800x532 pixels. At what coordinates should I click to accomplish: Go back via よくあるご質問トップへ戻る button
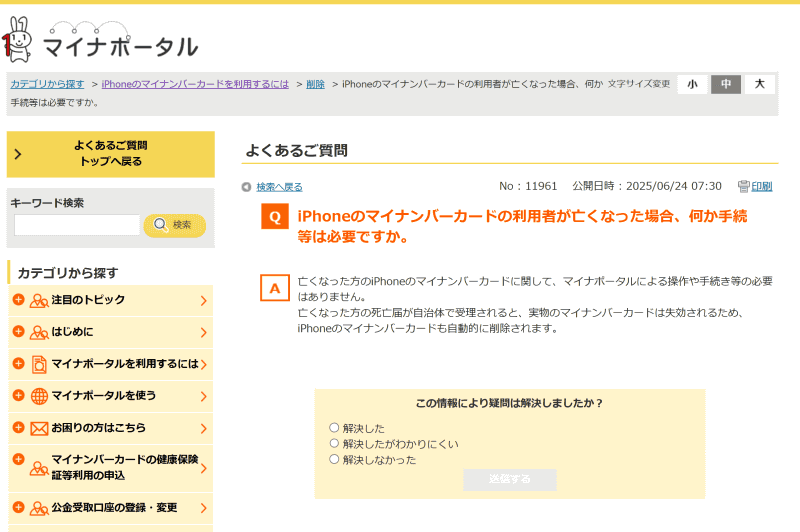coord(111,154)
